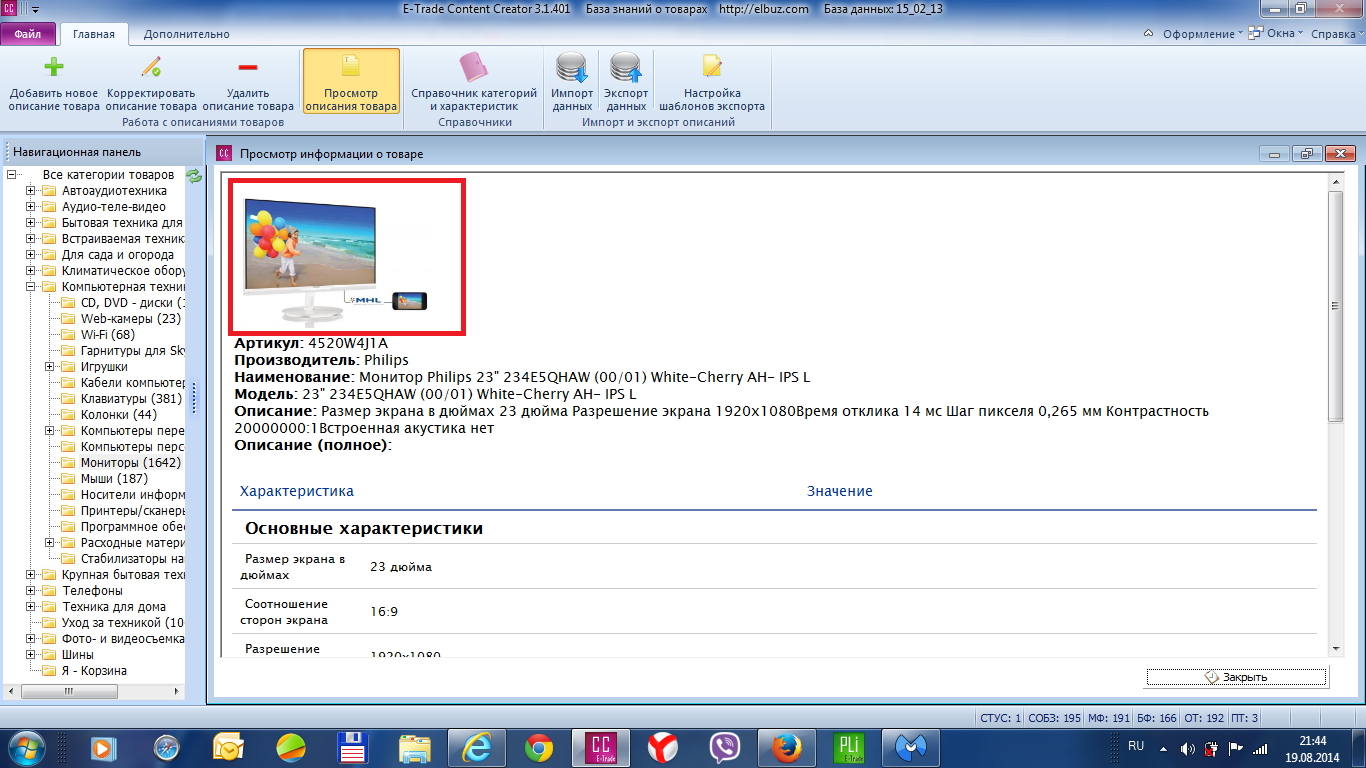
Task: Open the Файл tab
Action: [28, 34]
